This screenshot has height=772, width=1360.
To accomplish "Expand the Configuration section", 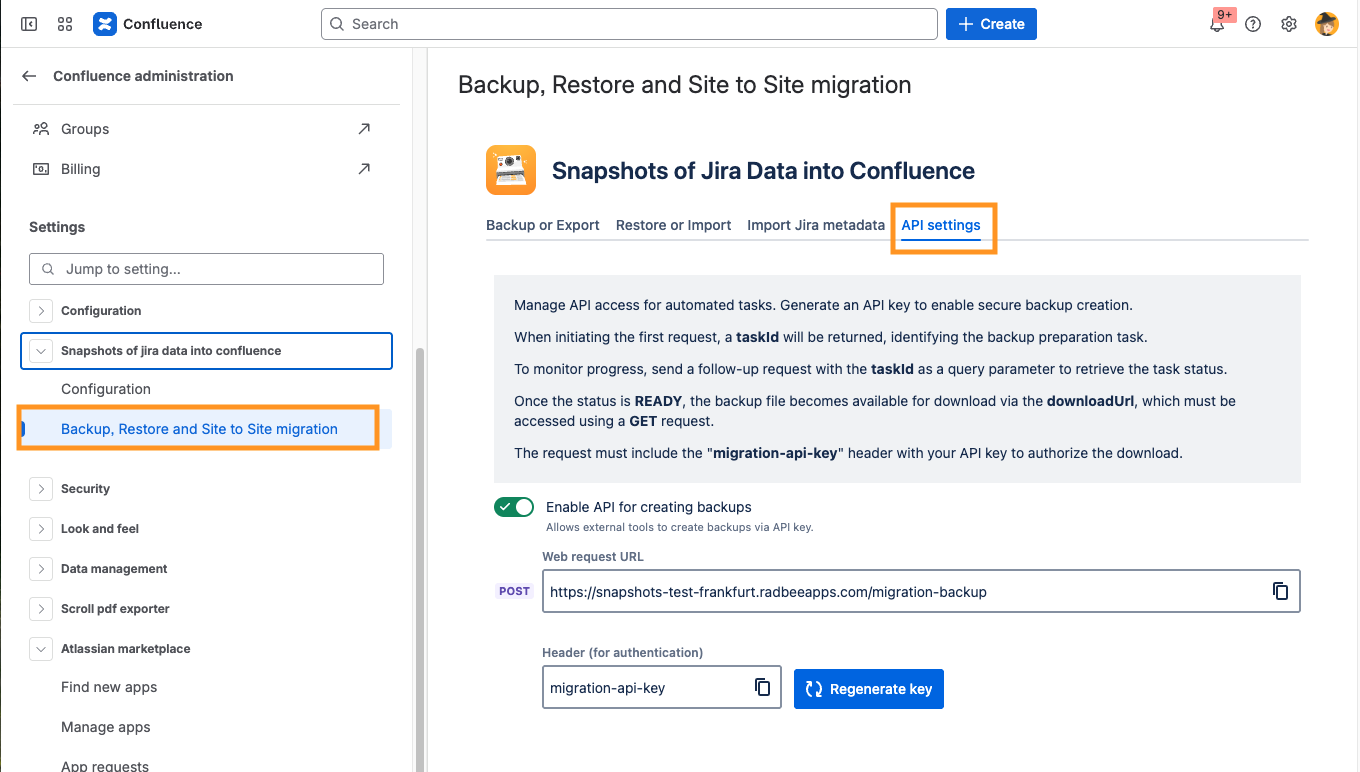I will tap(41, 311).
